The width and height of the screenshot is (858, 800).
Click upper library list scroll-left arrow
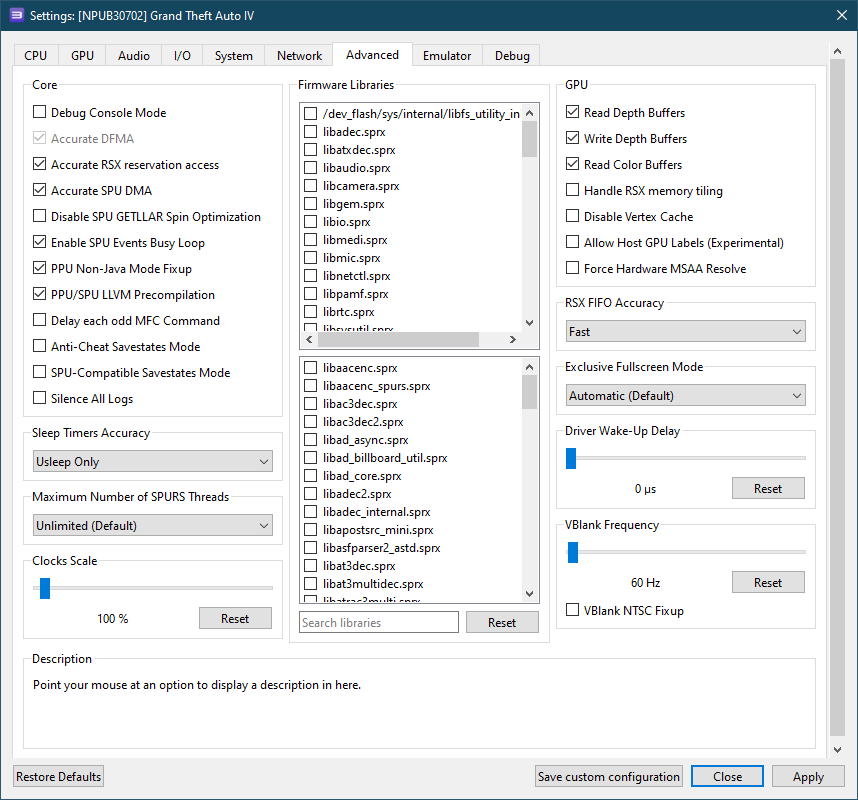(309, 339)
